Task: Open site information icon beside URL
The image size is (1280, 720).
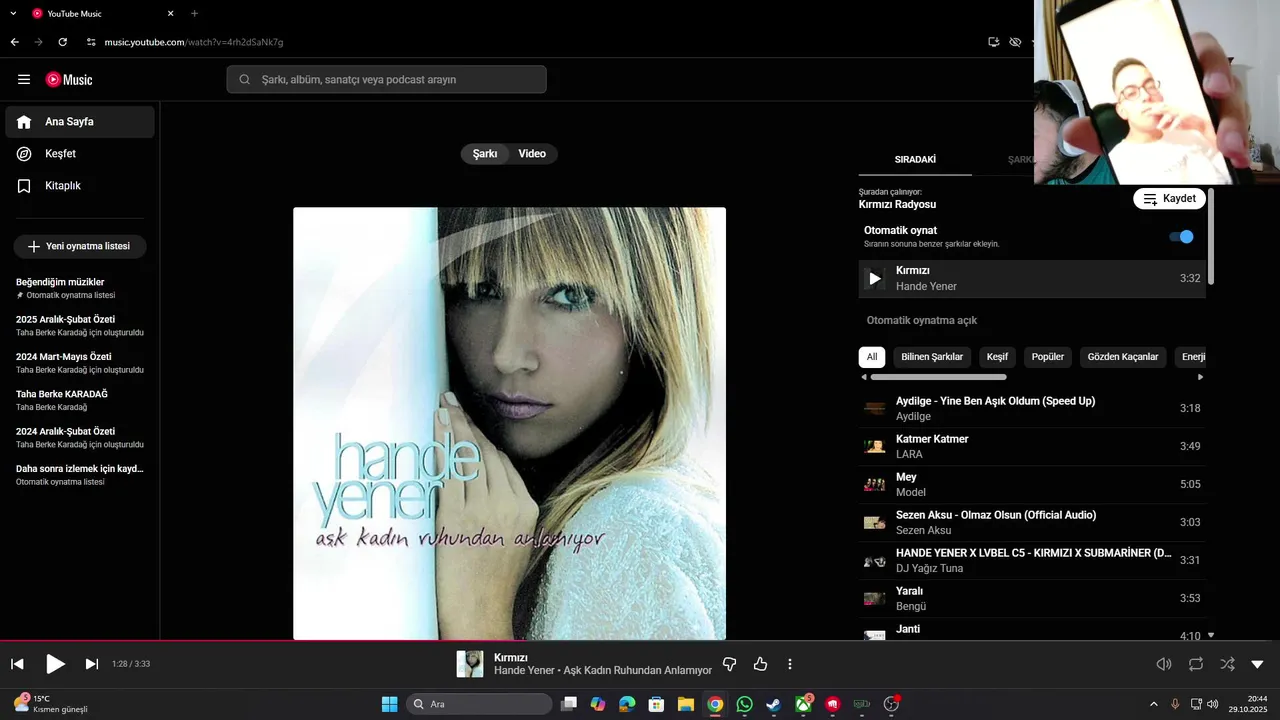Action: (x=91, y=42)
